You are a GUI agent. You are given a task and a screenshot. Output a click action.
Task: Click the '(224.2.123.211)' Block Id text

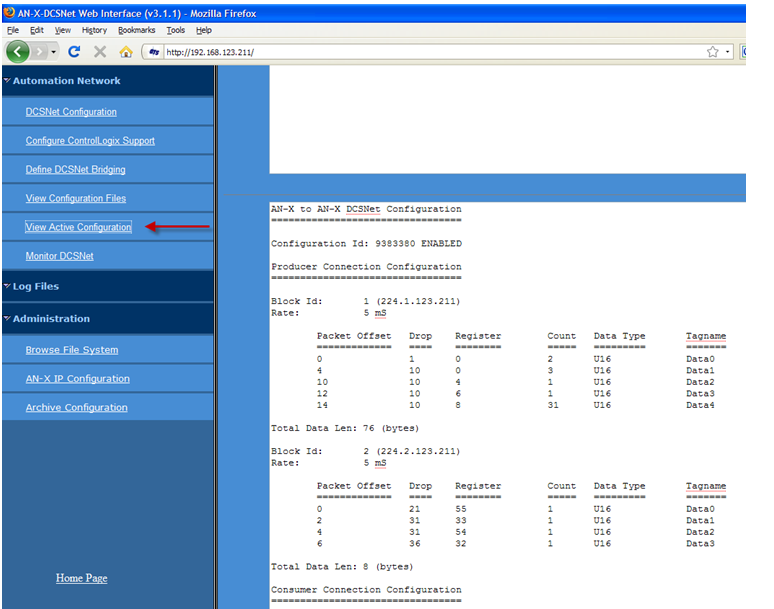coord(418,452)
